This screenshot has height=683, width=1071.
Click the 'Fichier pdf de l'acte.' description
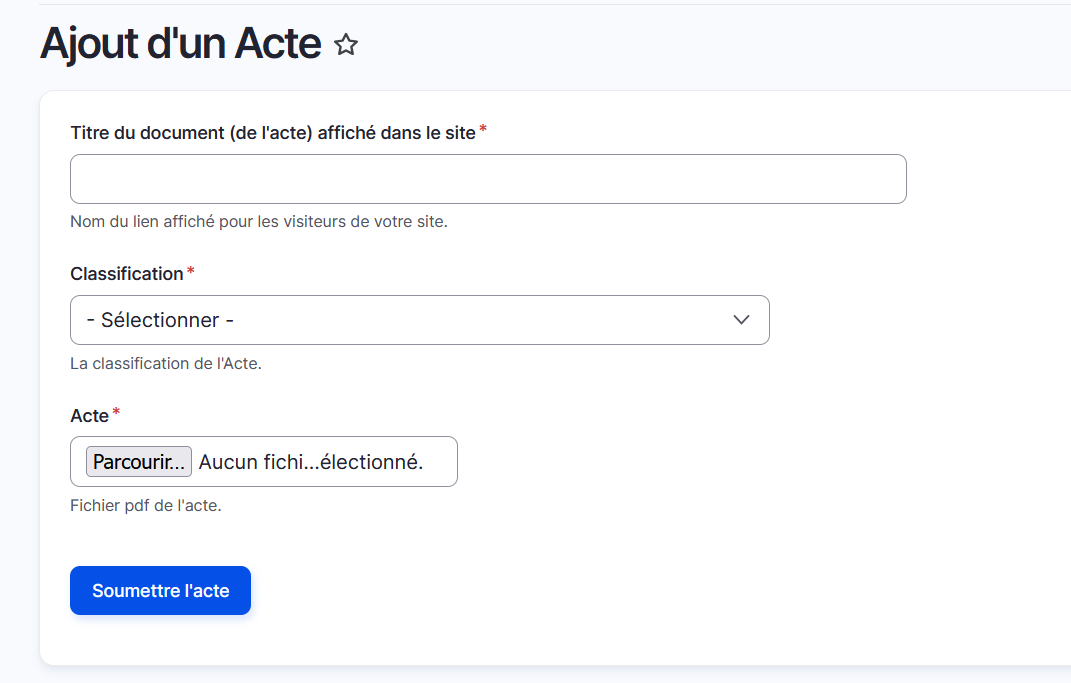pos(146,506)
